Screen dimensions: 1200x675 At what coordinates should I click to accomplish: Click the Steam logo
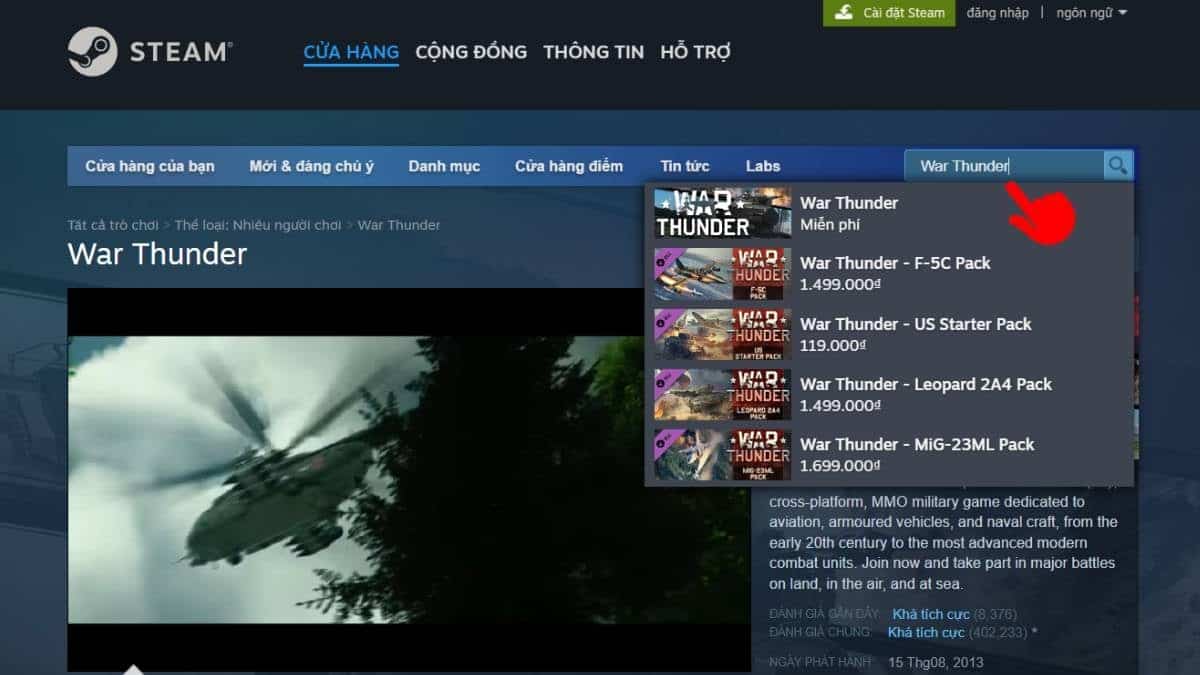pos(150,52)
